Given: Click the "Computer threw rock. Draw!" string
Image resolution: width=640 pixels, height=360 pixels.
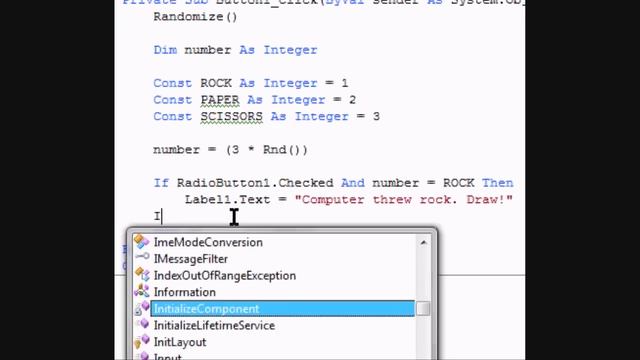Looking at the screenshot, I should click(403, 200).
